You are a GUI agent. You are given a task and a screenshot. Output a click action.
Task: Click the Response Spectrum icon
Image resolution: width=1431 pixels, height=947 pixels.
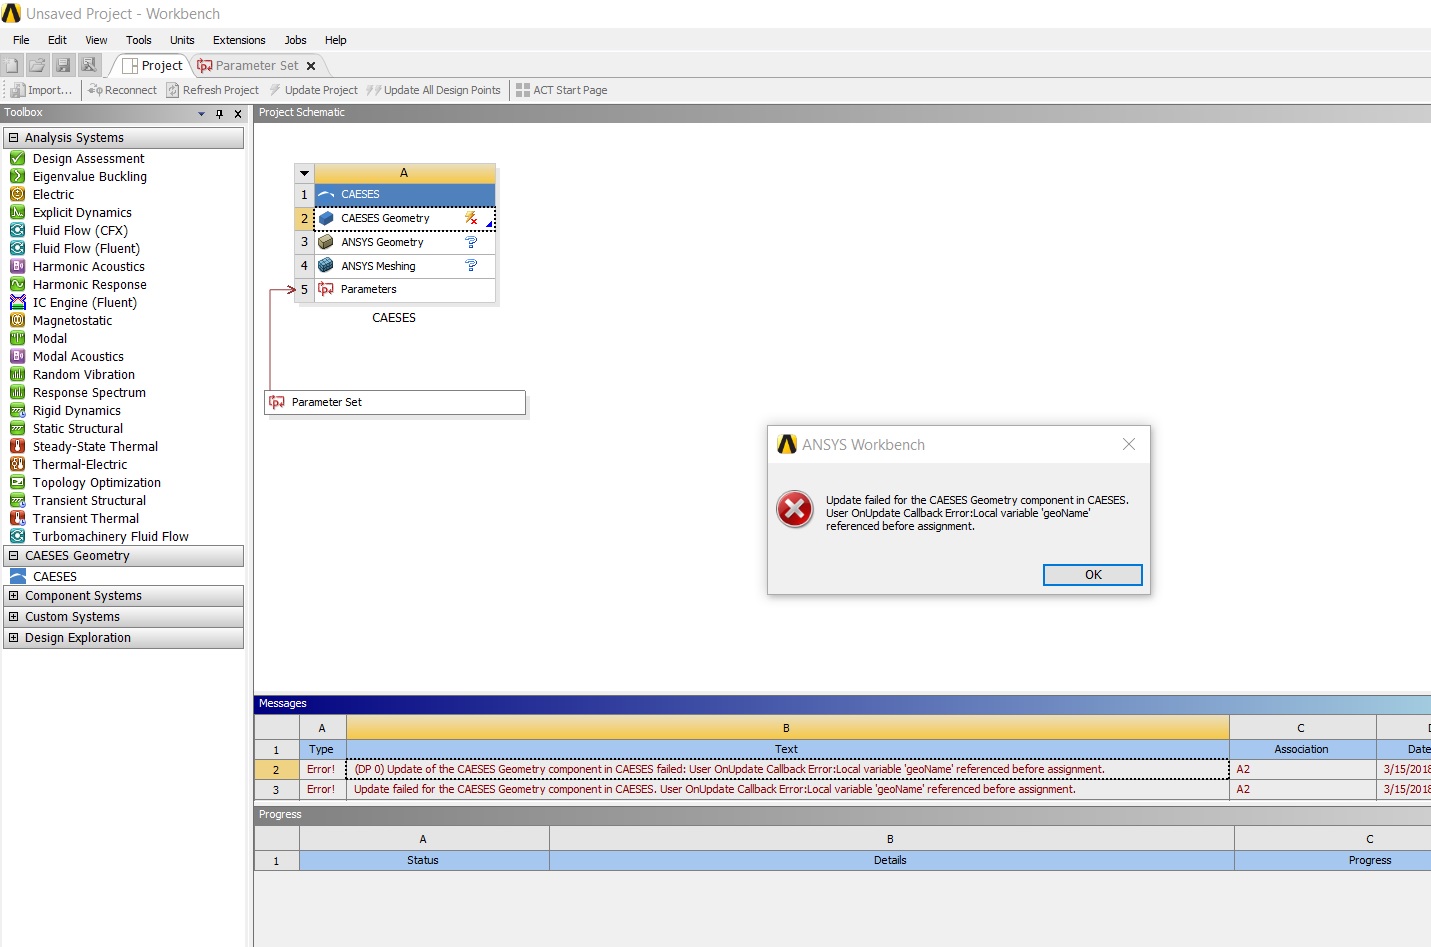[x=17, y=392]
